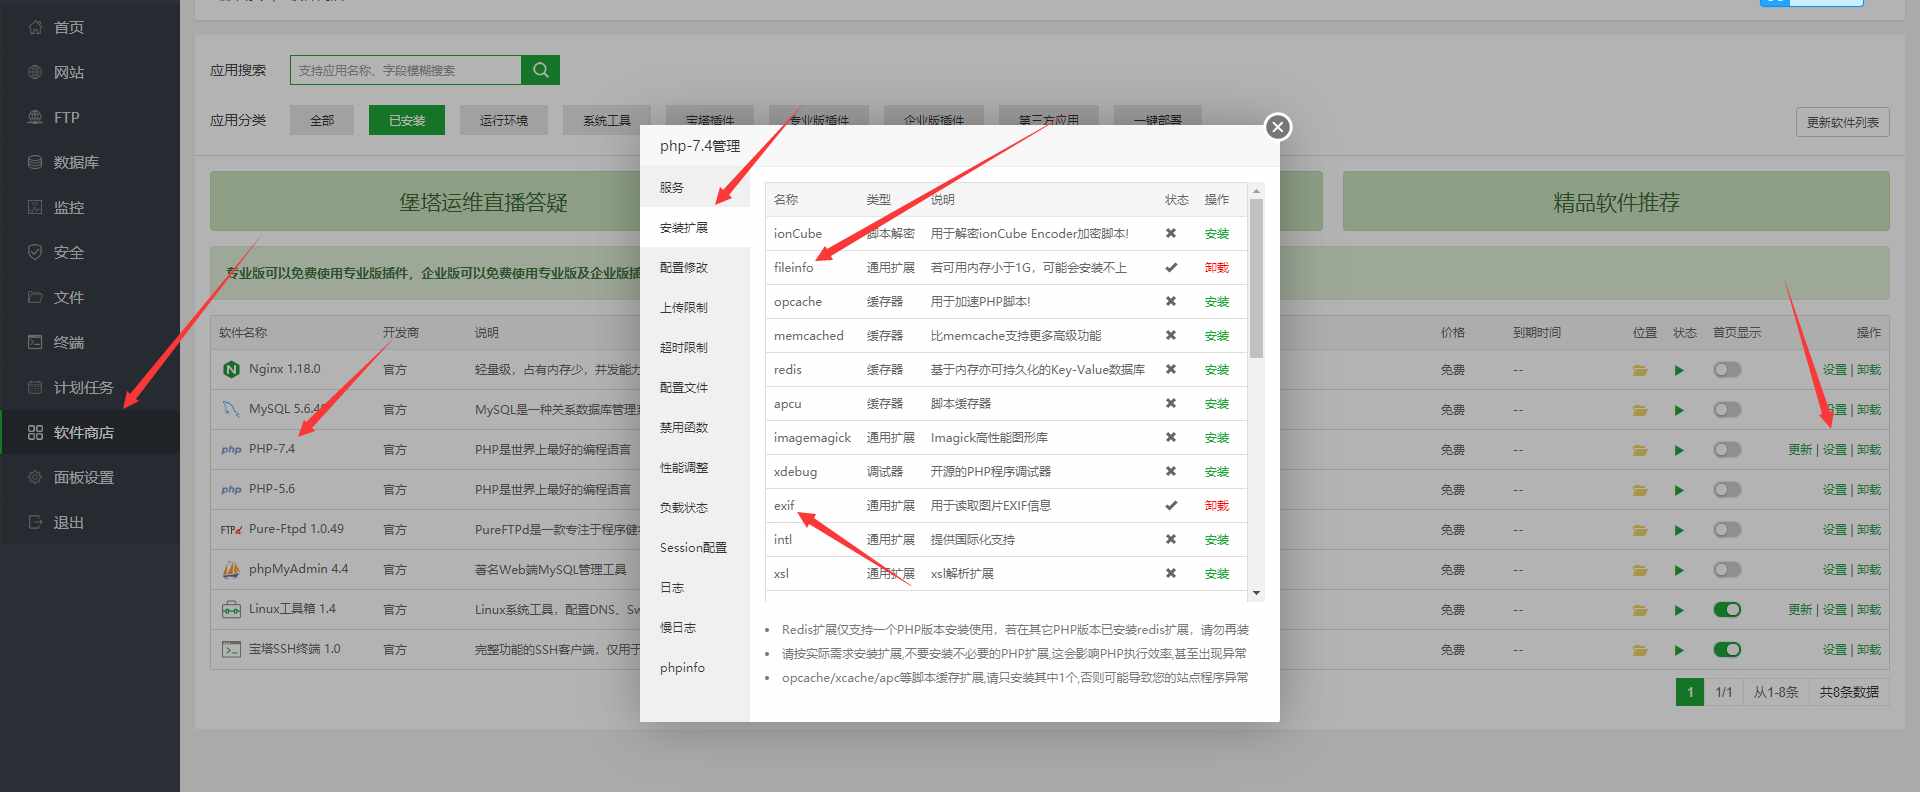Click the software store grid icon
This screenshot has width=1920, height=792.
coord(35,432)
